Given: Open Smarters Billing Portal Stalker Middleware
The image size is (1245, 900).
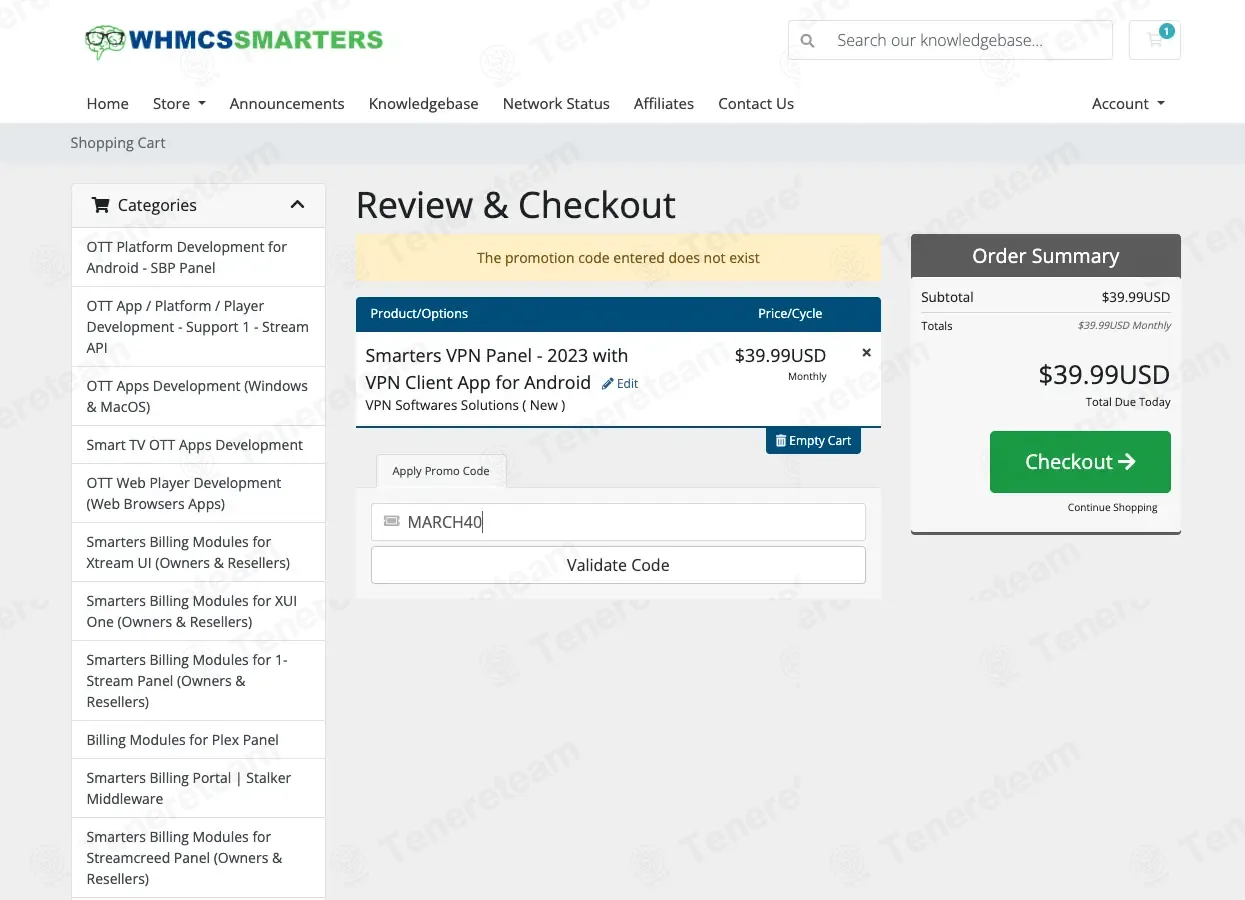Looking at the screenshot, I should 198,788.
